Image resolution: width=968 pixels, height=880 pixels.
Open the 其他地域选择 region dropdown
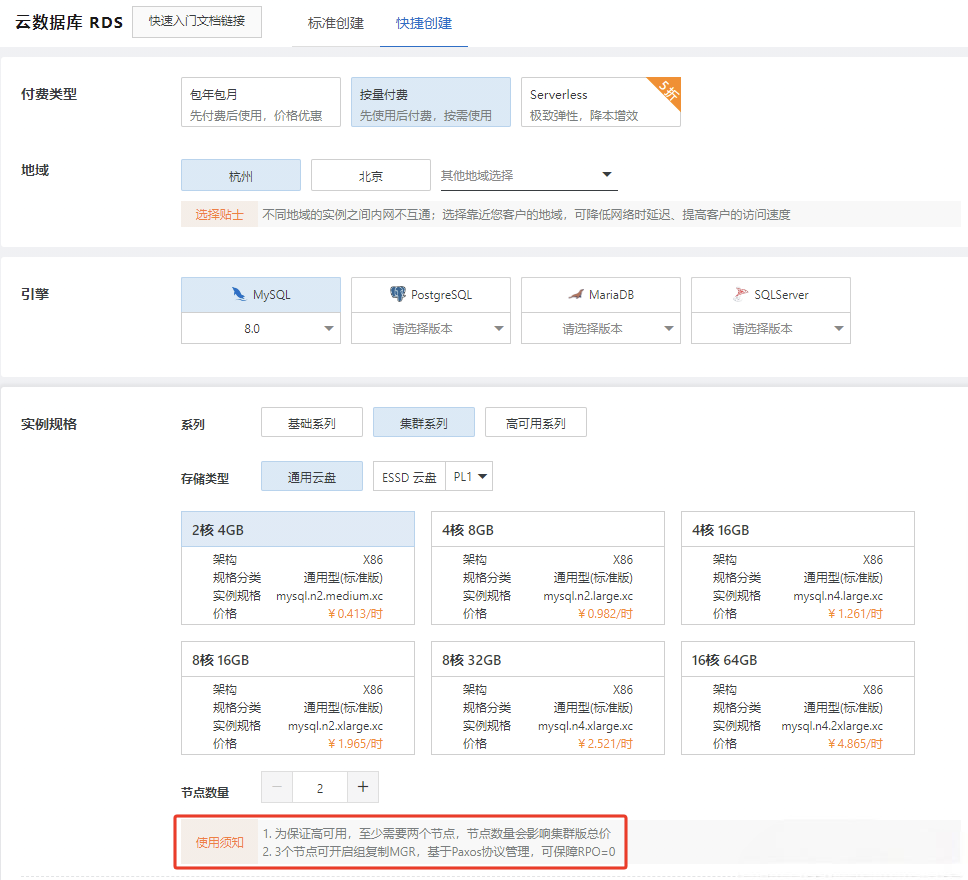[529, 175]
